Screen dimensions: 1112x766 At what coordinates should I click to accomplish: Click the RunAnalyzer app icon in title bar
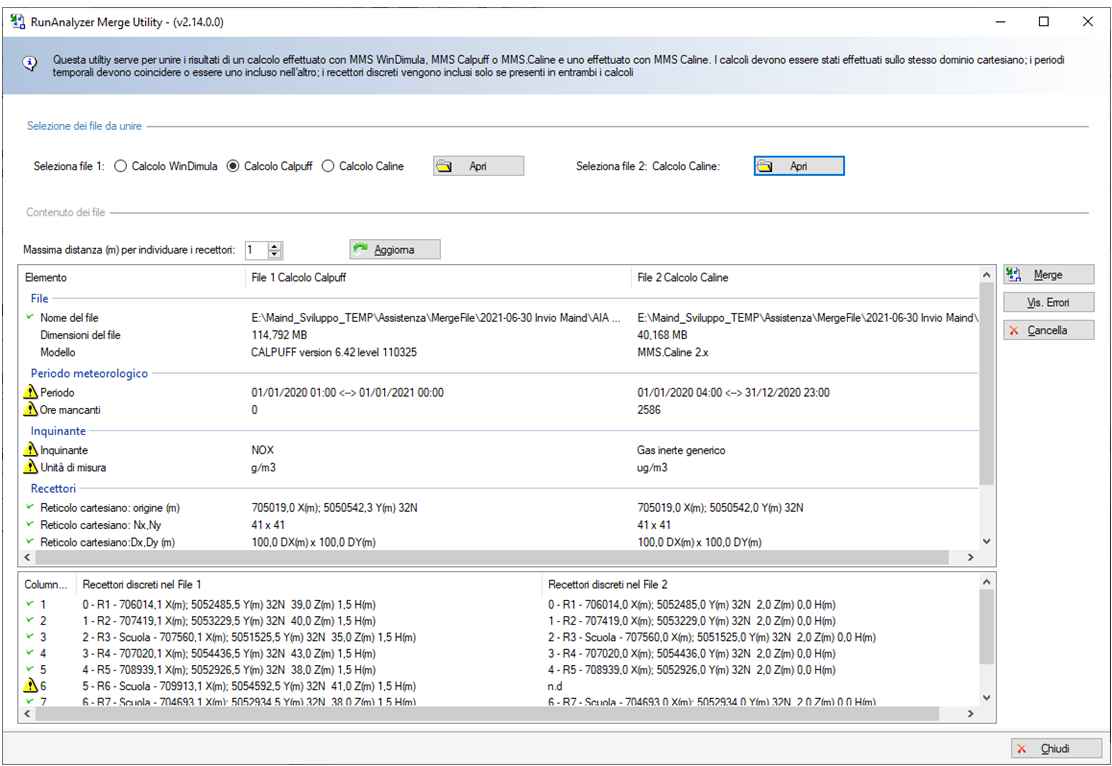click(18, 21)
